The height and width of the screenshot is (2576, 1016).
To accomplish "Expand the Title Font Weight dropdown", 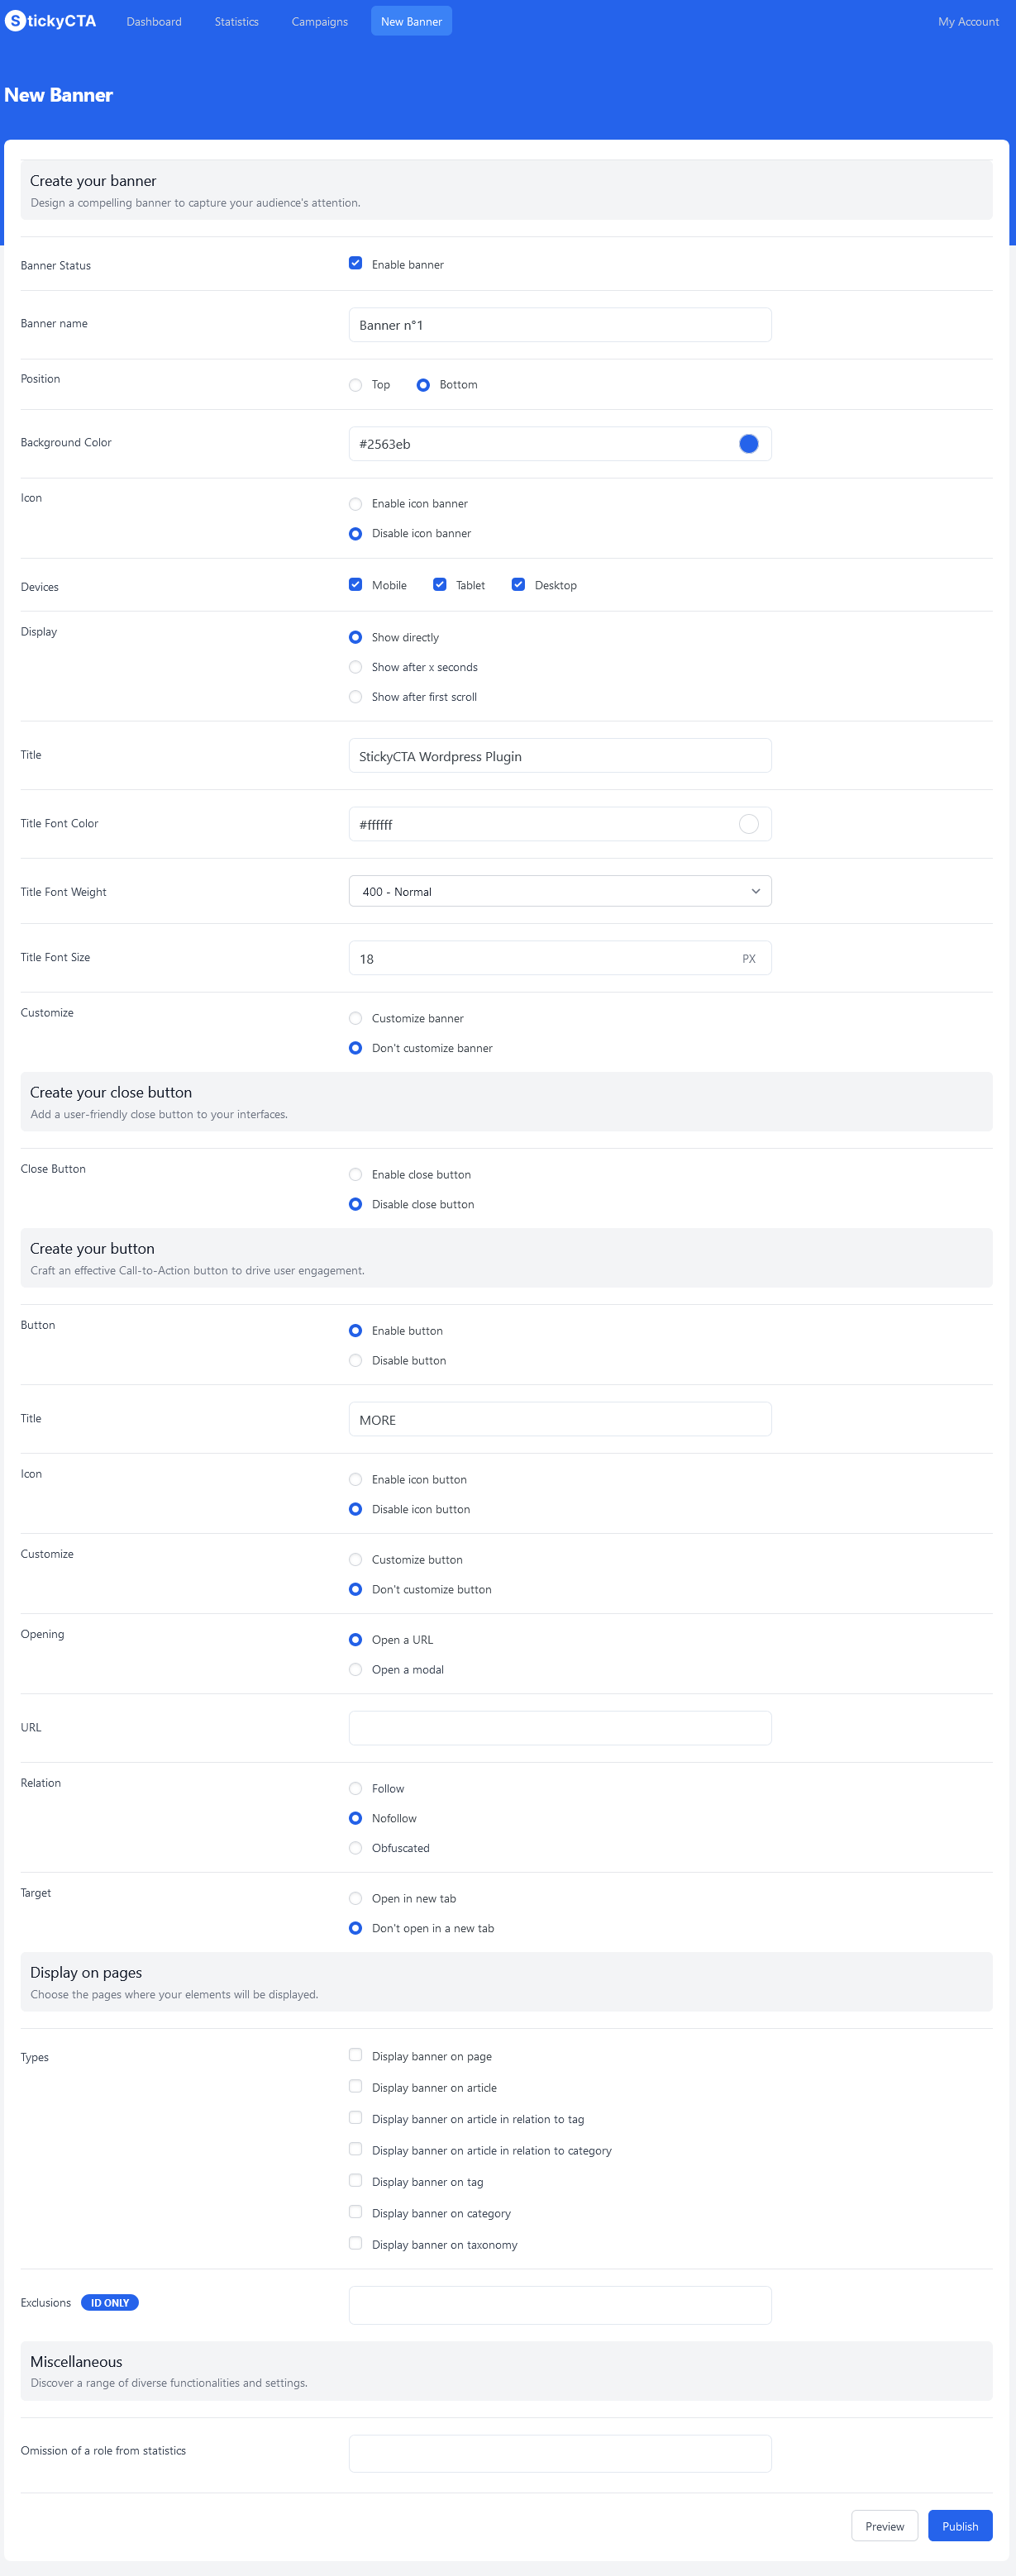I will (x=560, y=891).
